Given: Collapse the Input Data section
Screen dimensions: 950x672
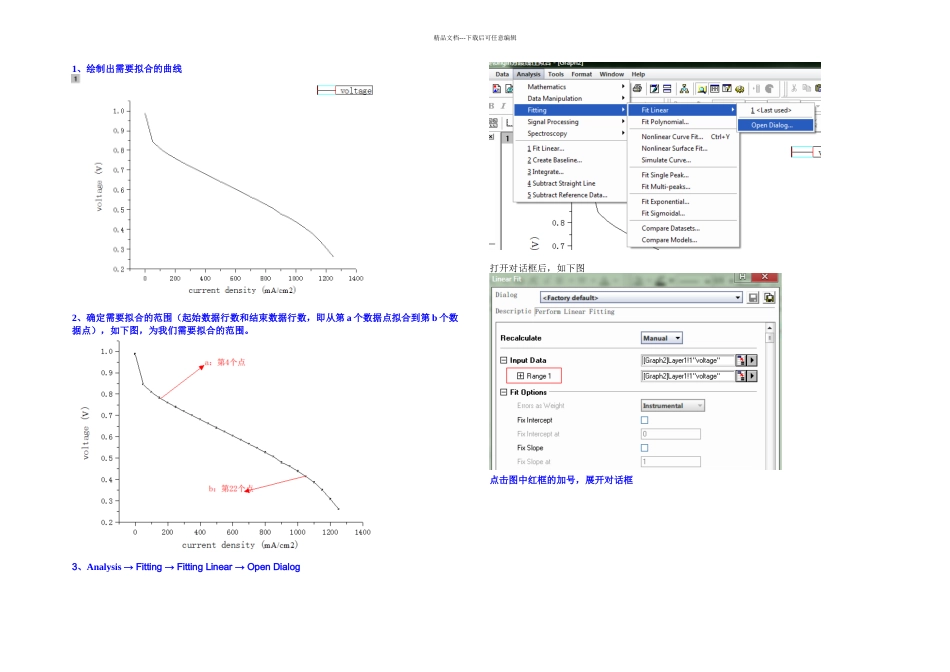Looking at the screenshot, I should coord(503,360).
